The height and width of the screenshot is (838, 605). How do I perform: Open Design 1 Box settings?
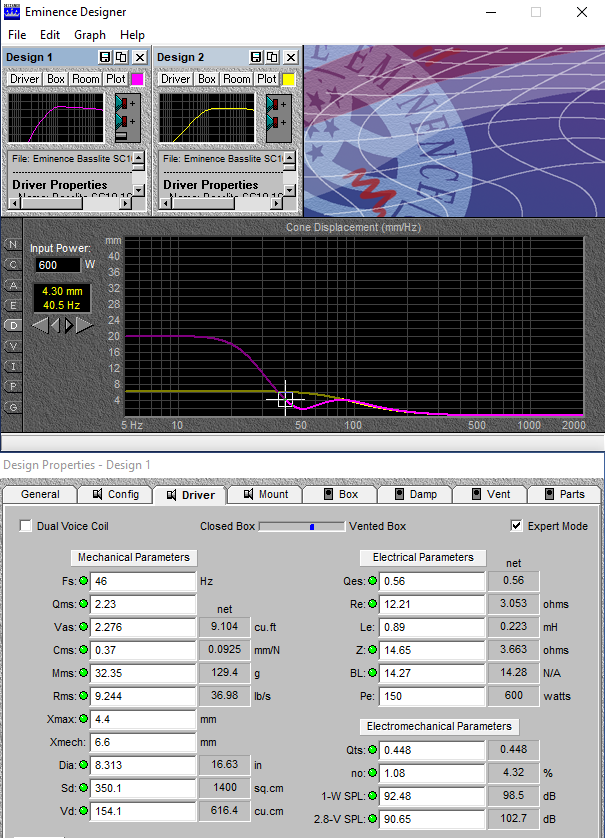(x=56, y=79)
